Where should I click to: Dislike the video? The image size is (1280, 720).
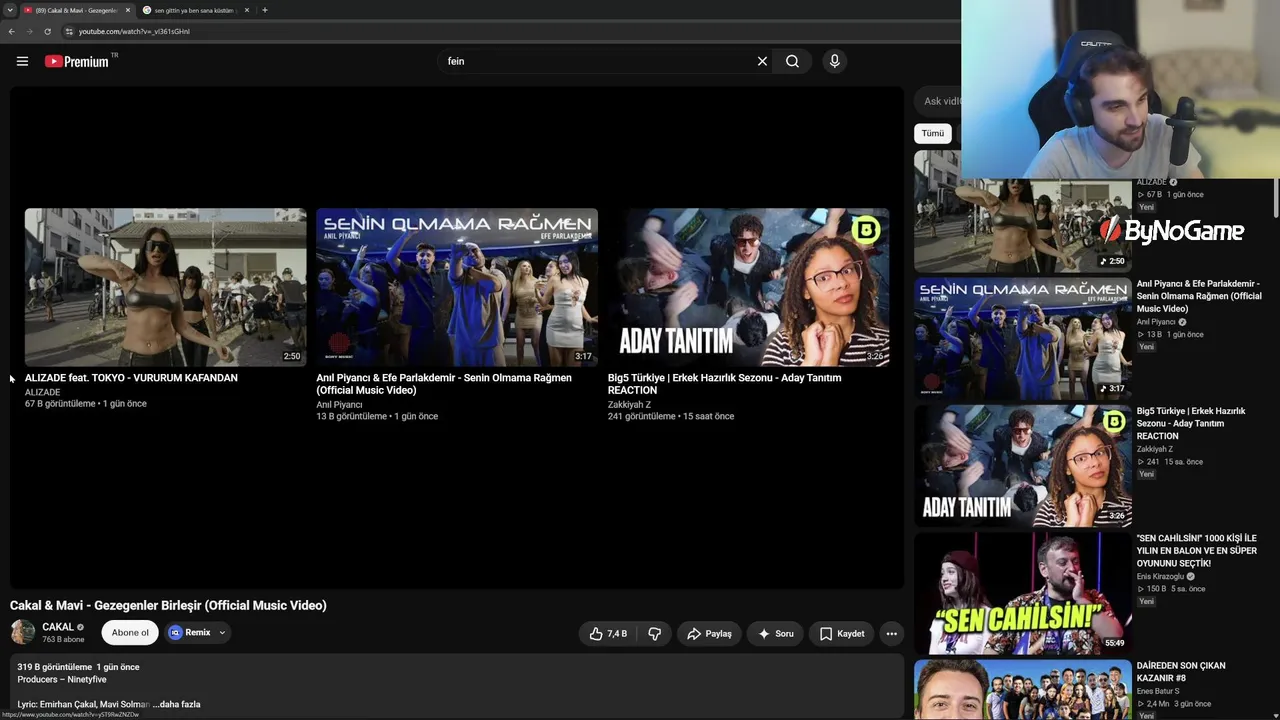click(x=655, y=633)
